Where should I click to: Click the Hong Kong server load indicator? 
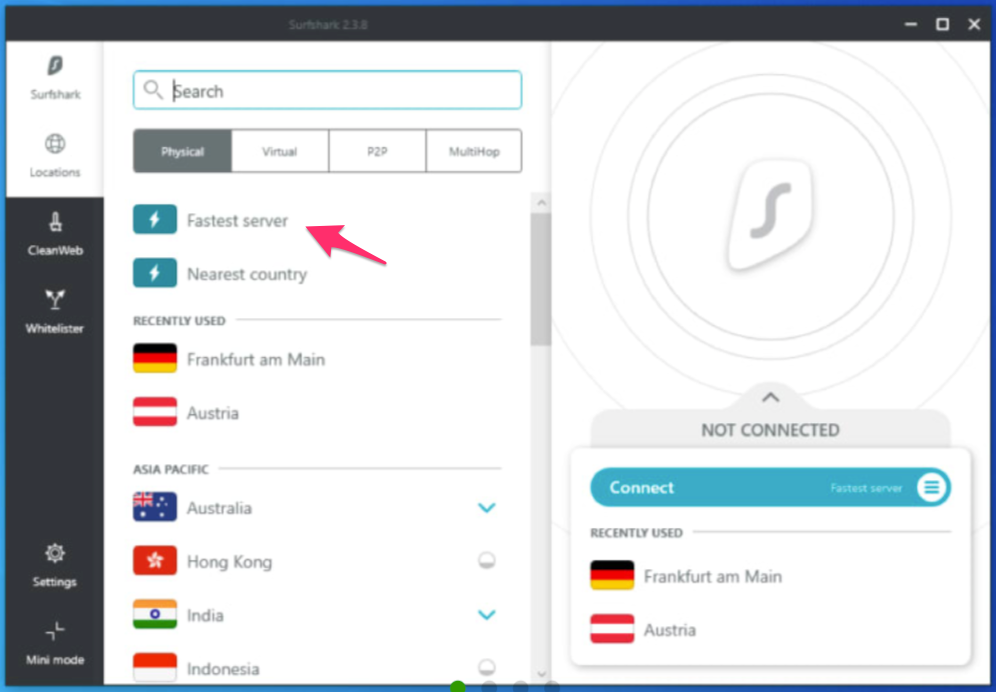487,561
